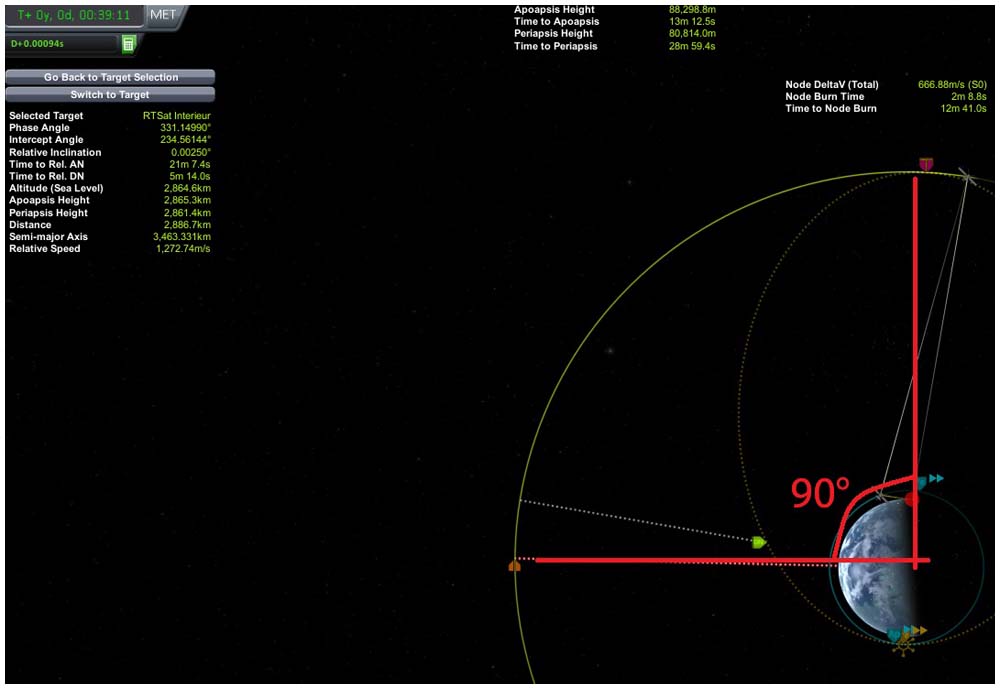The height and width of the screenshot is (689, 1000).
Task: Click the Time to Node Burn label
Action: [831, 108]
